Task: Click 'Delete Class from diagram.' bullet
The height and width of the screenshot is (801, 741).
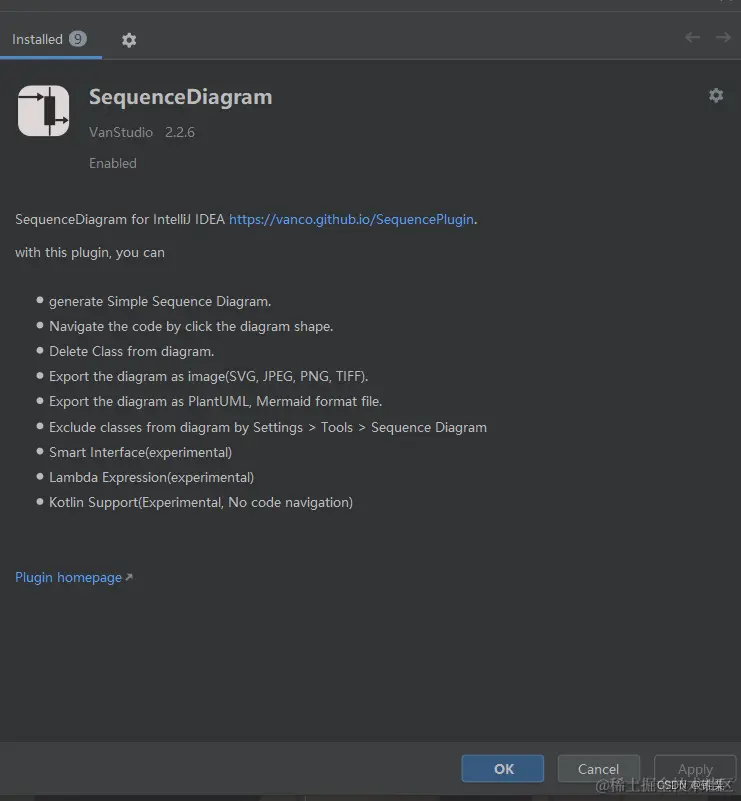Action: 131,351
